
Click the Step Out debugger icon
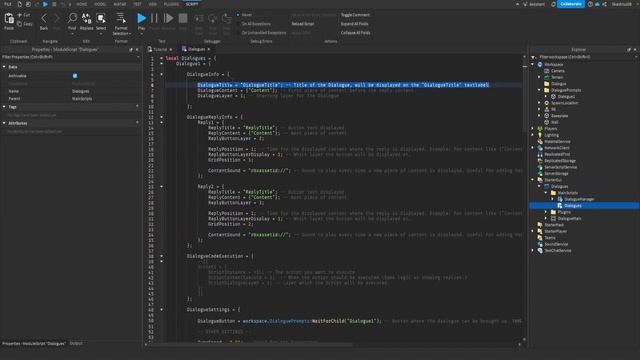click(227, 18)
